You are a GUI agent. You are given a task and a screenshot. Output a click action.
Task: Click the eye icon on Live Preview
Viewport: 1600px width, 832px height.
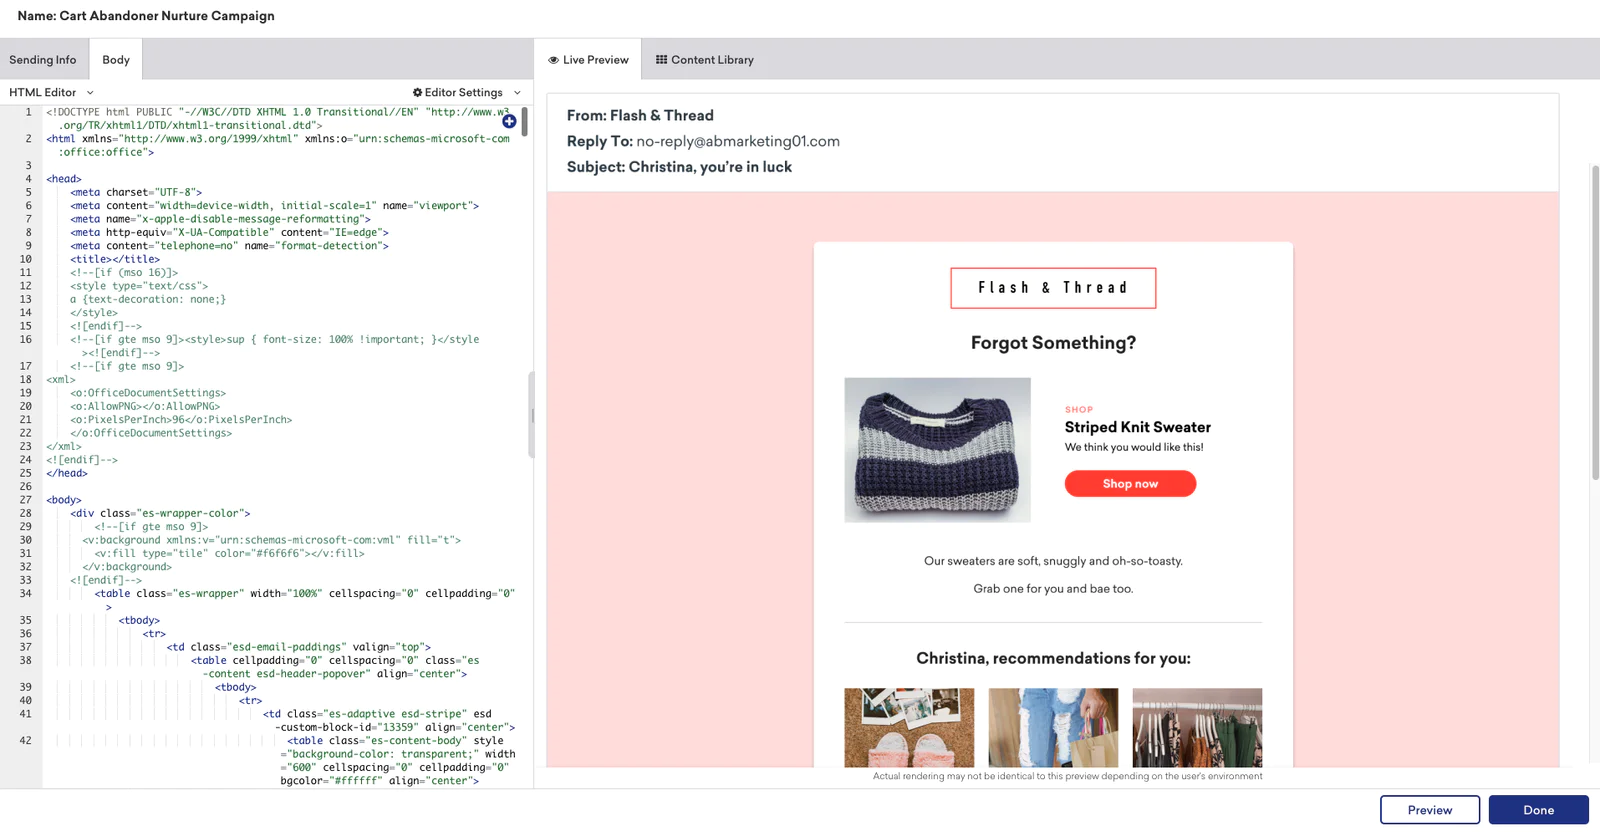point(553,60)
